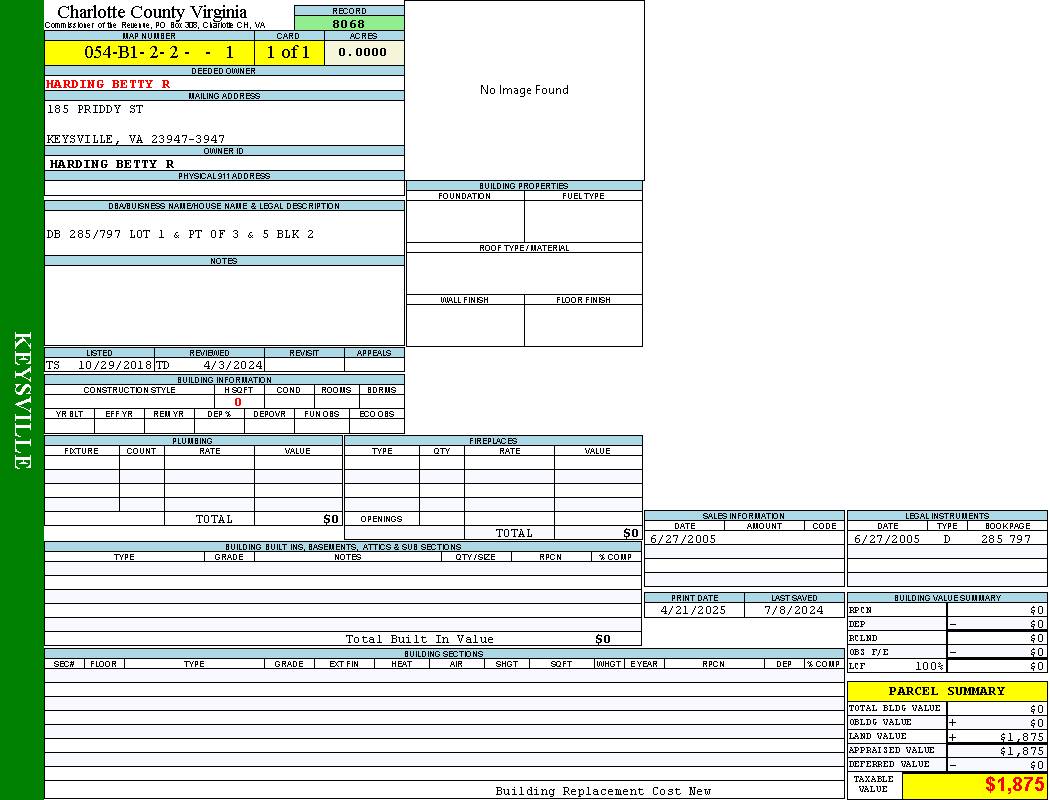1050x800 pixels.
Task: Select the 185 PRIDDY ST mailing address line
Action: [x=95, y=109]
